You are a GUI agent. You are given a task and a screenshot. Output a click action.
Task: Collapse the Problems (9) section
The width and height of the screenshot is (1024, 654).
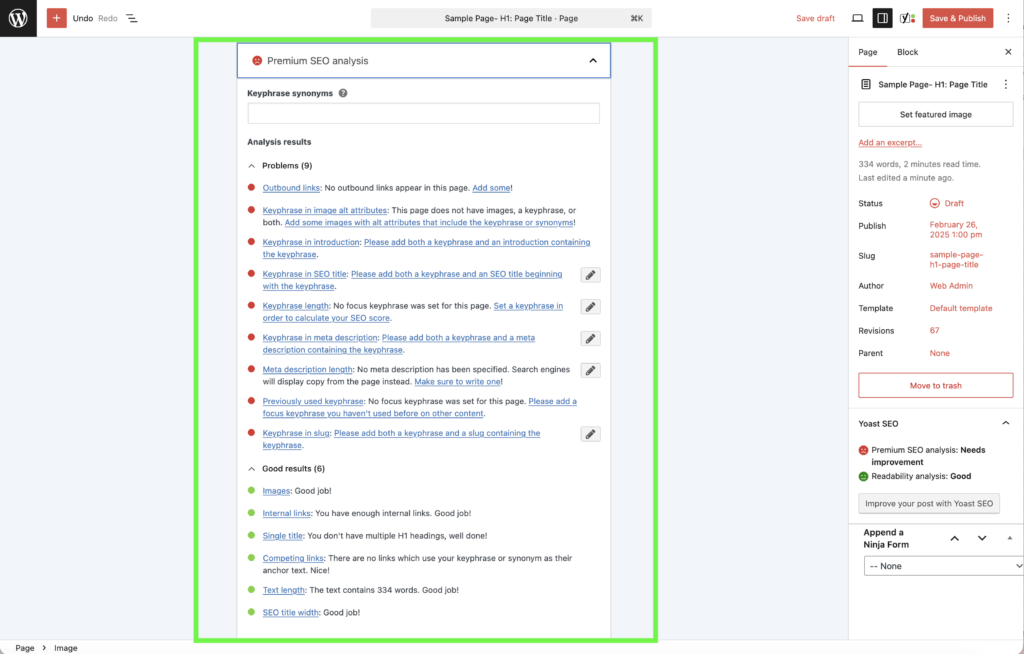pos(251,165)
